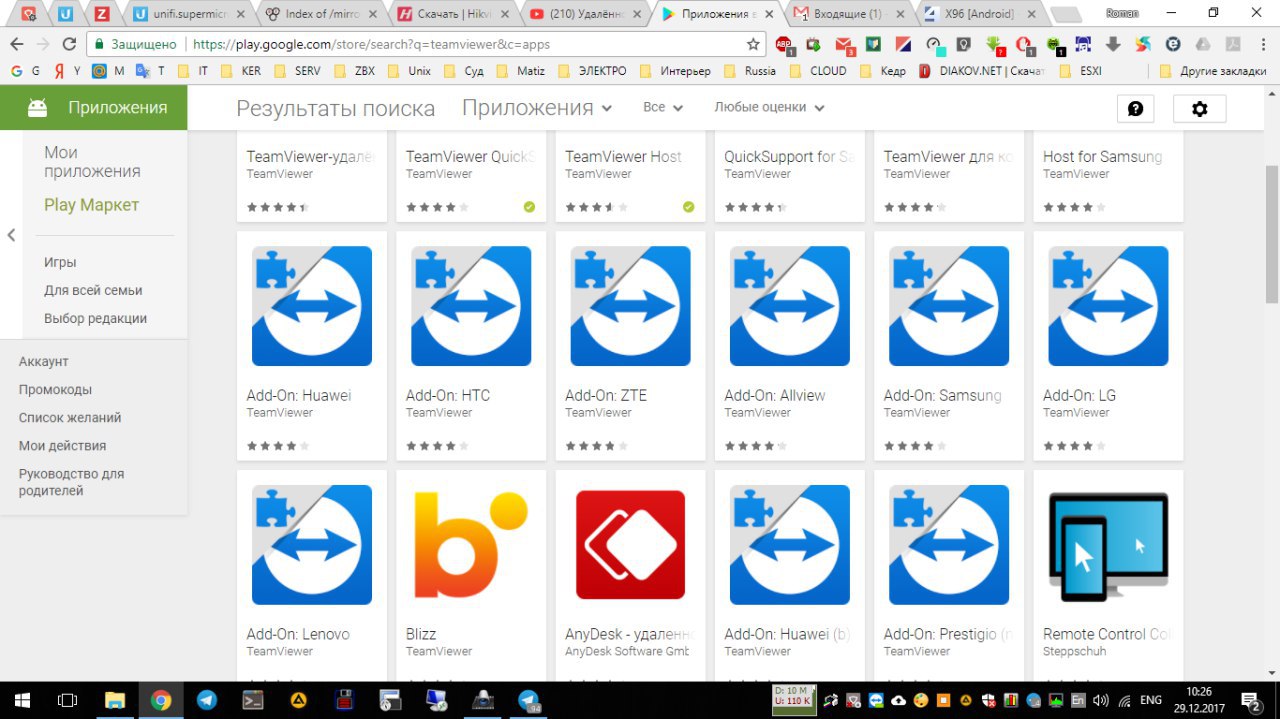Open Мои приложения in the sidebar
This screenshot has width=1280, height=719.
point(92,162)
